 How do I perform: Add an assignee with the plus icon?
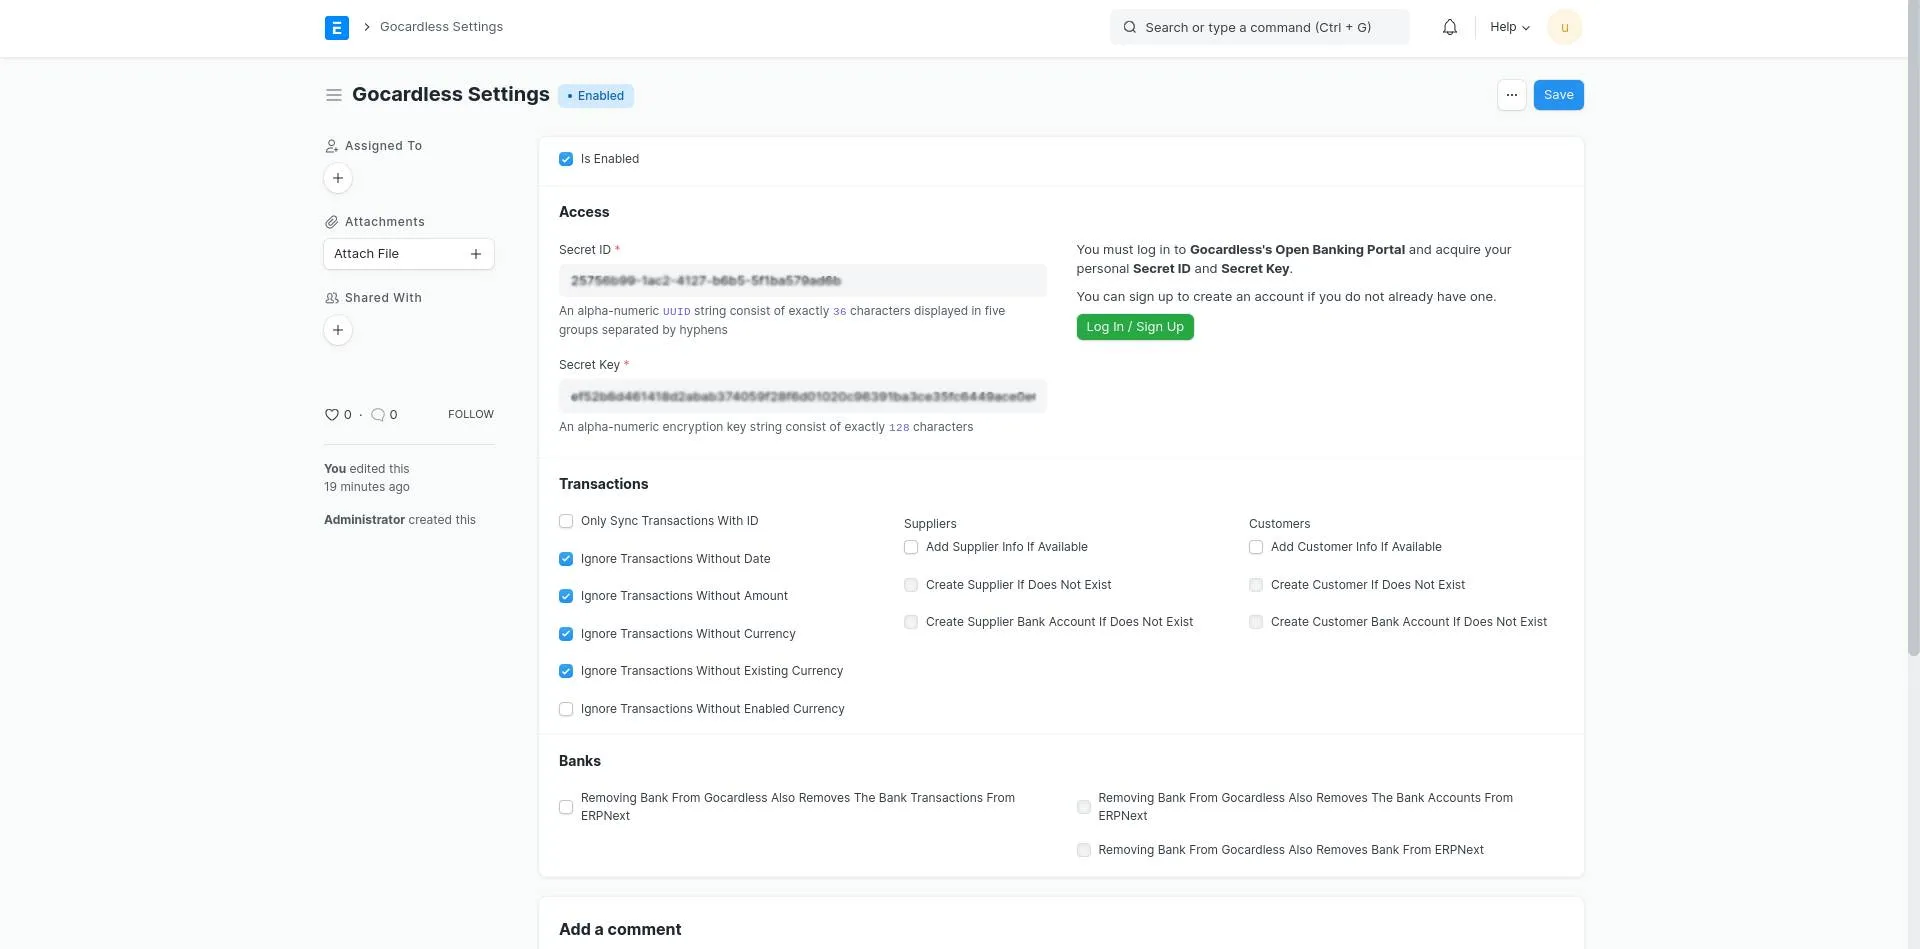338,178
